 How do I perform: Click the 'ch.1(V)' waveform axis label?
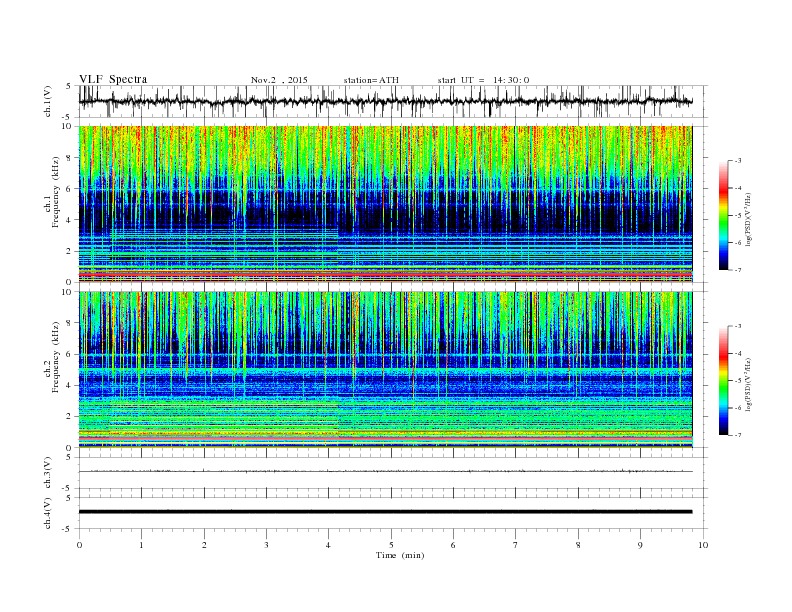tap(48, 101)
